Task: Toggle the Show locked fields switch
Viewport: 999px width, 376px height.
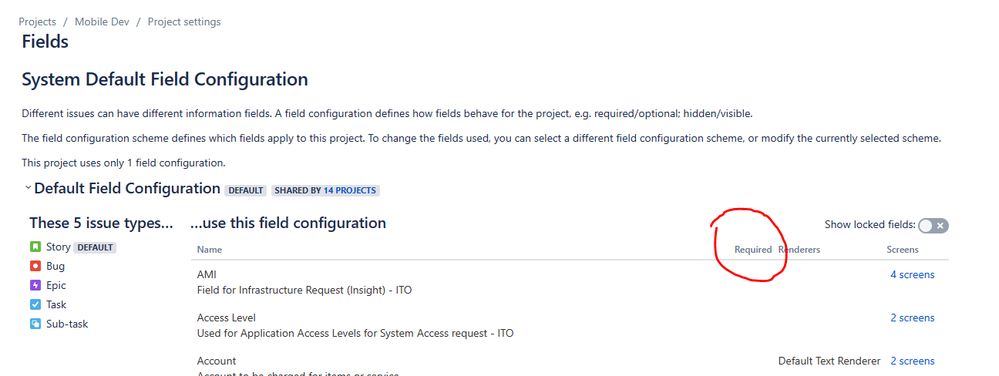Action: coord(933,226)
